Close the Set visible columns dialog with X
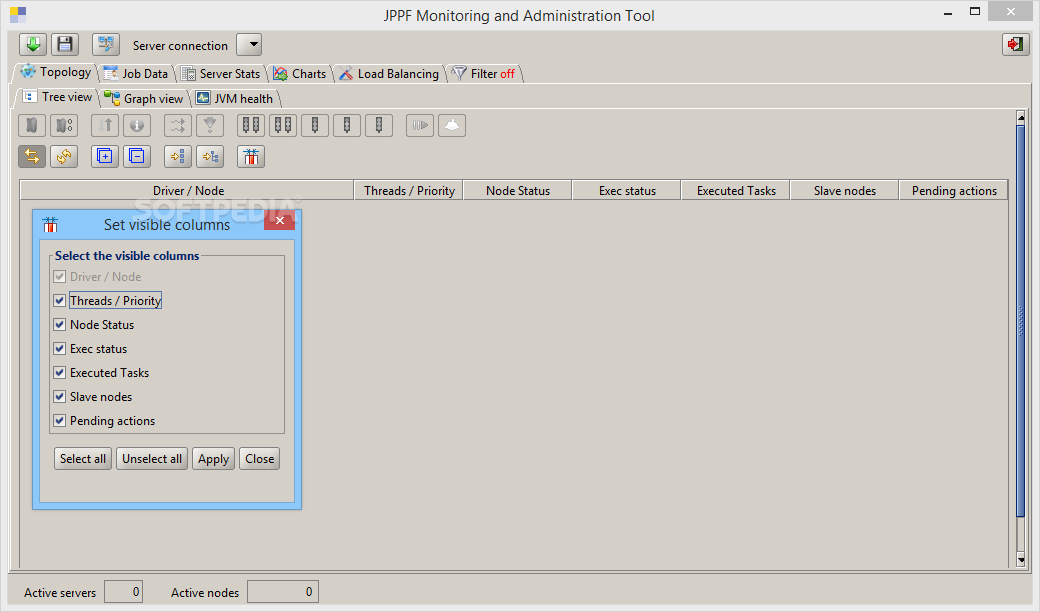The height and width of the screenshot is (612, 1040). click(x=279, y=221)
